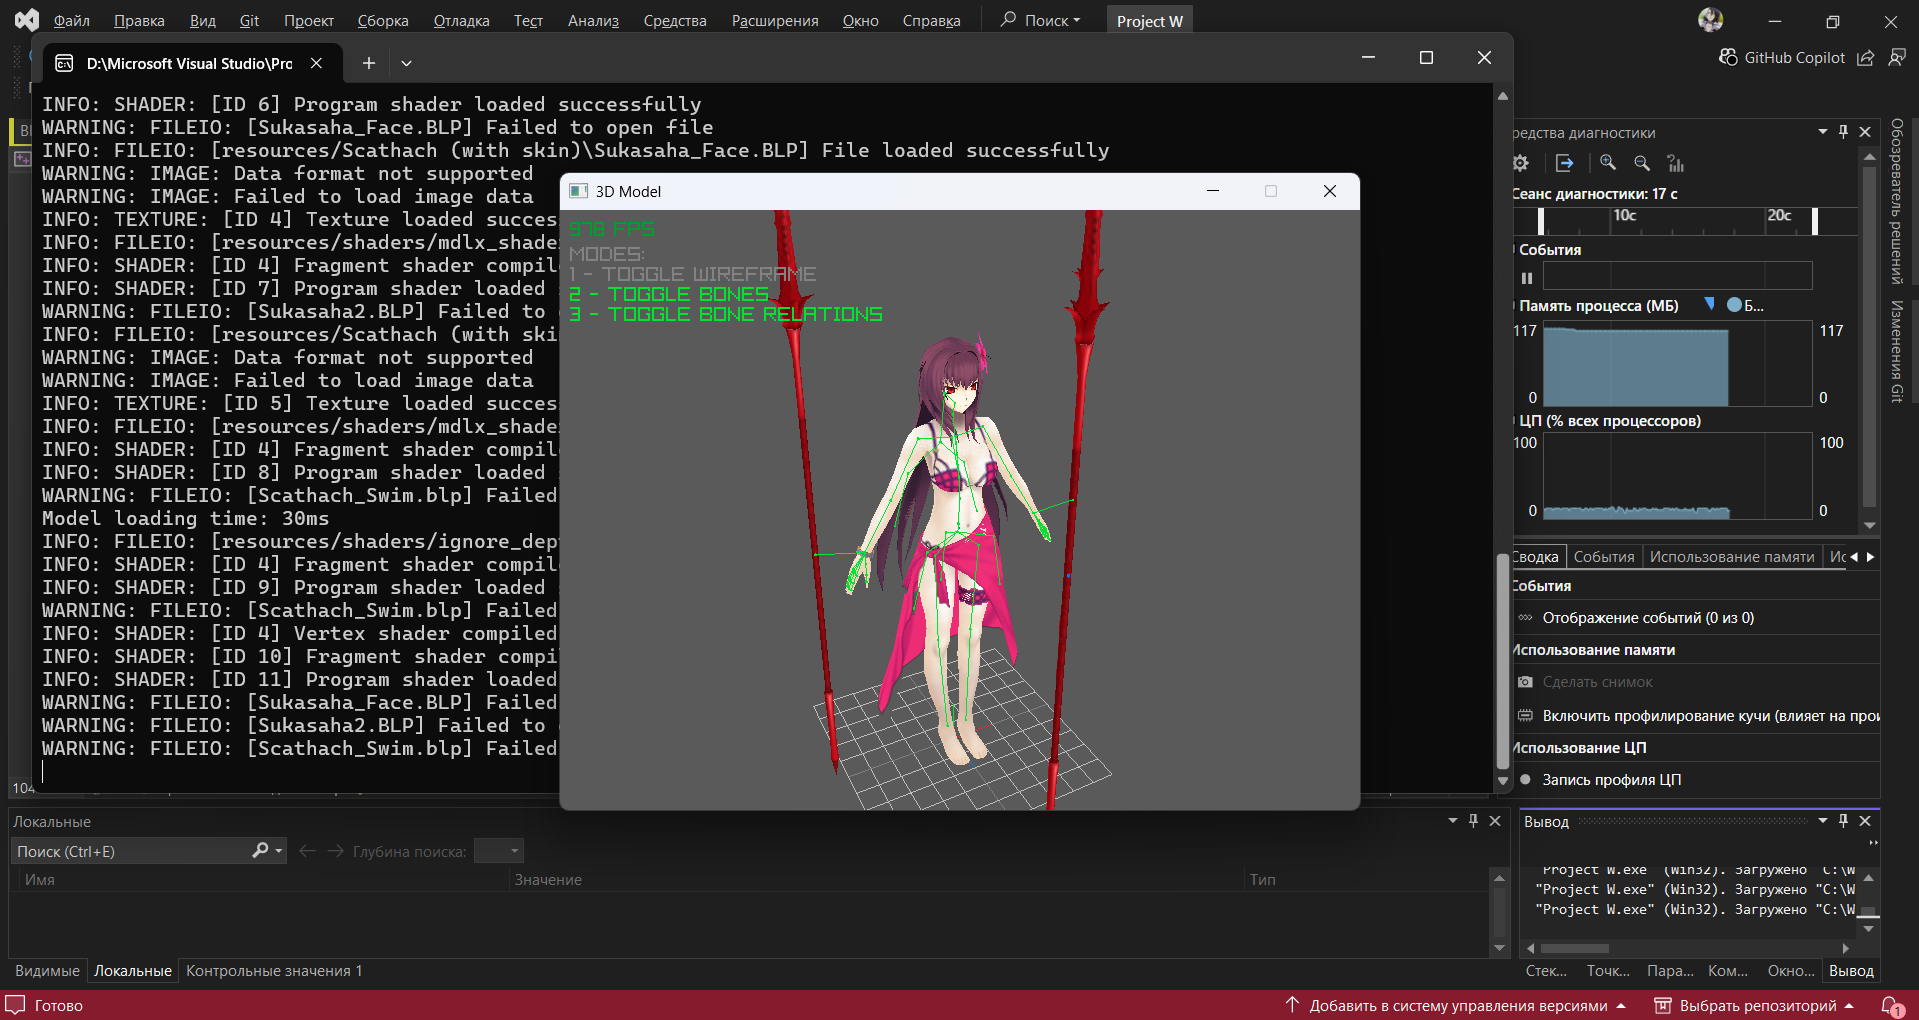
Task: Click the right timeline selection marker
Action: point(1815,220)
